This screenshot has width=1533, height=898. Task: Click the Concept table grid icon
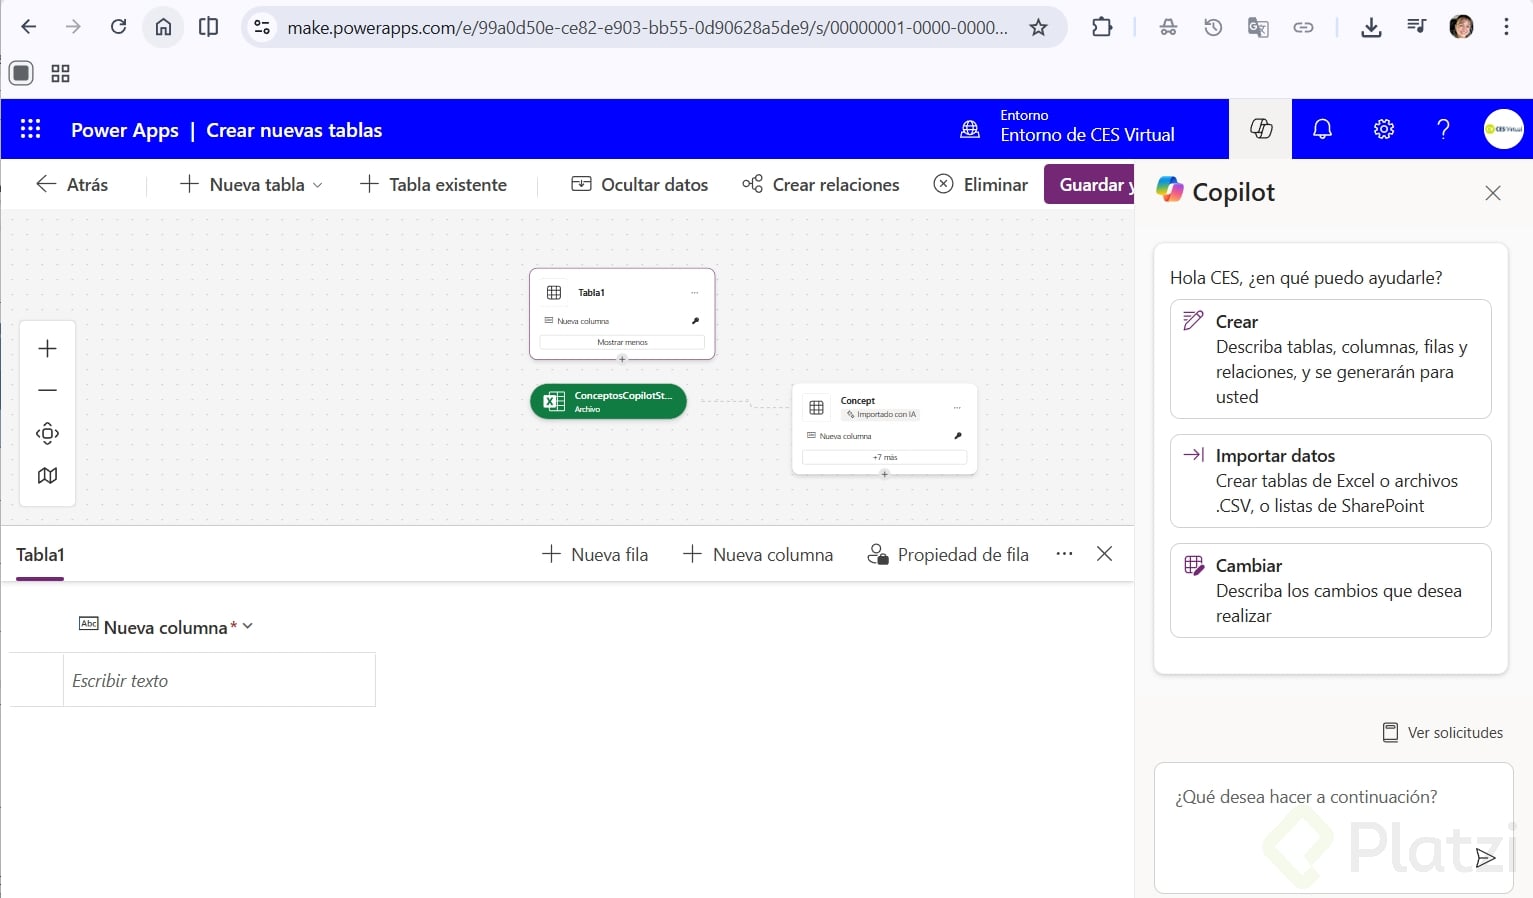[x=816, y=408]
